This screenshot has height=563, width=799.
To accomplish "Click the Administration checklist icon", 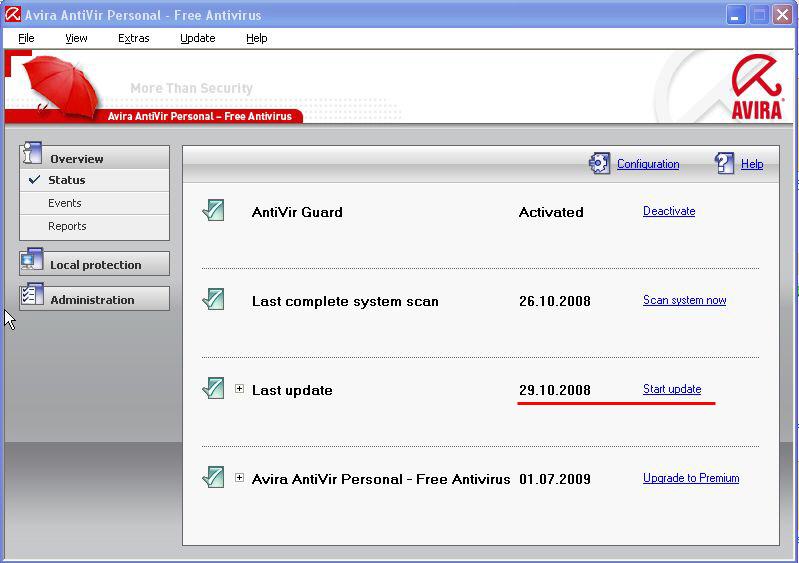I will click(32, 294).
